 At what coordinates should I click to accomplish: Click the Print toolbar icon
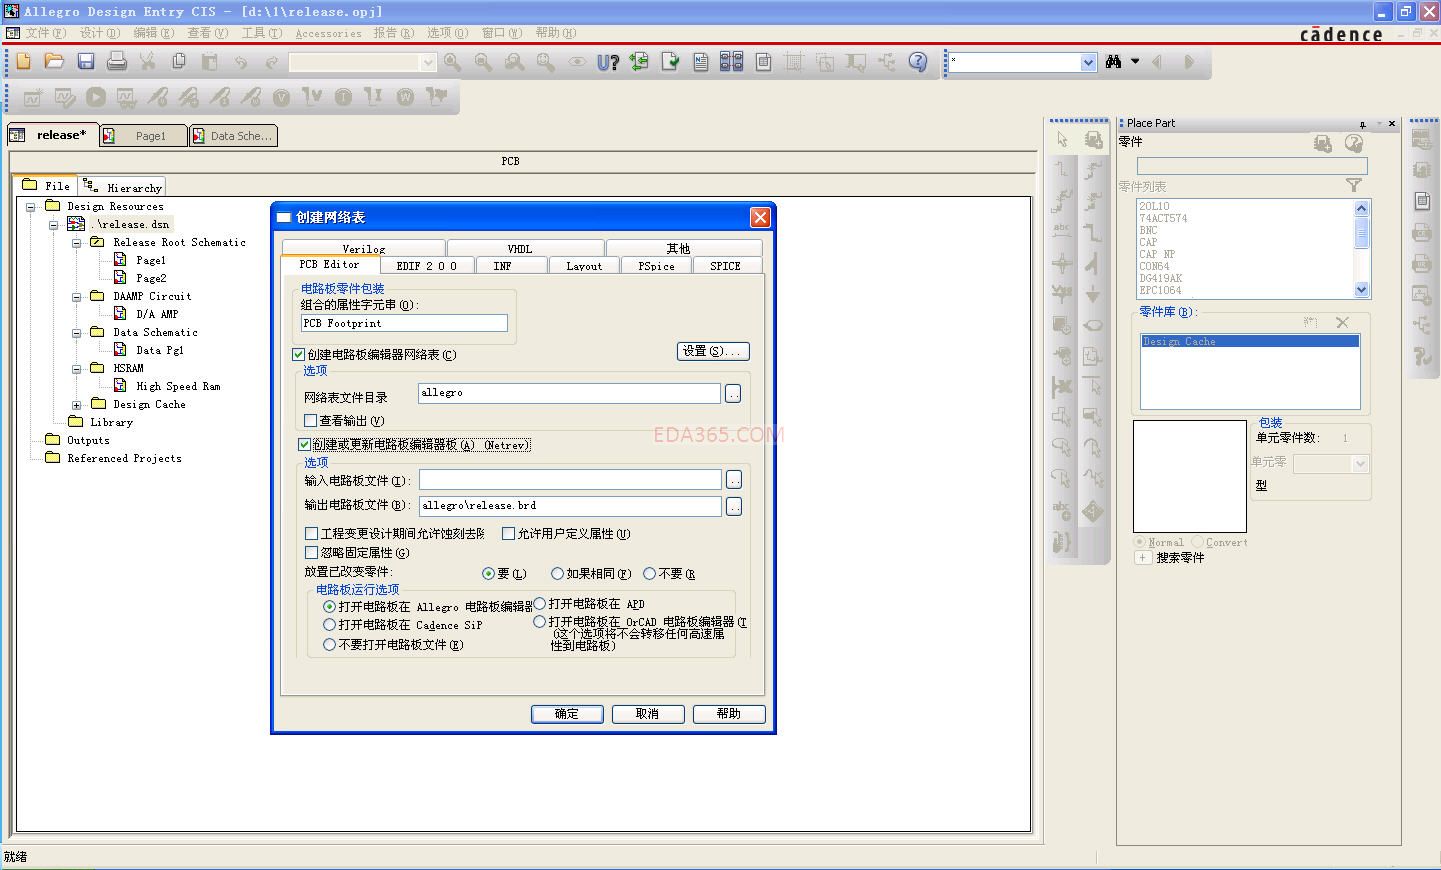(x=117, y=62)
